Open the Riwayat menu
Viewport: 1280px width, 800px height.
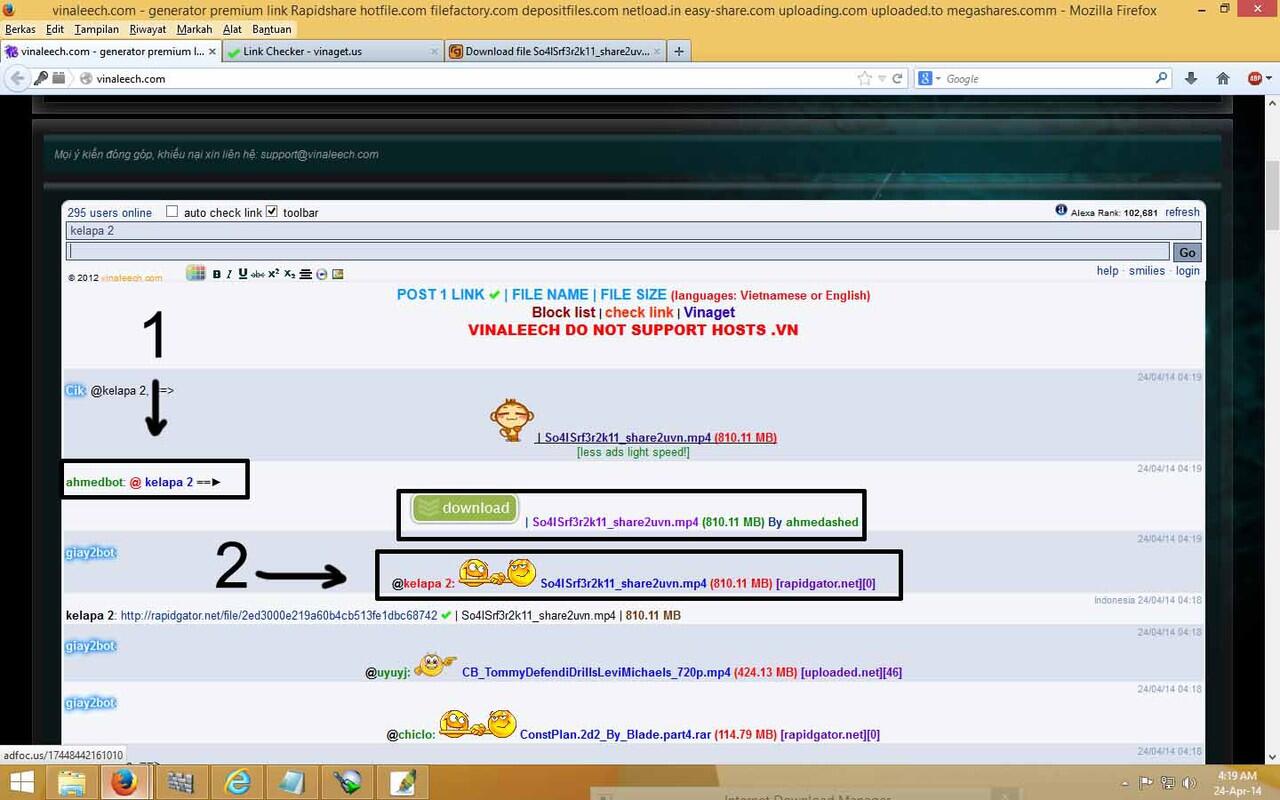pyautogui.click(x=148, y=30)
